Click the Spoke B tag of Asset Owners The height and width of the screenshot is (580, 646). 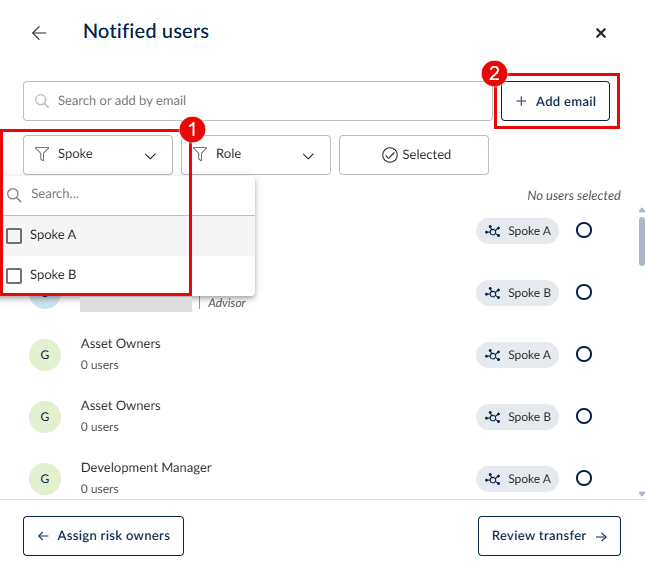517,417
